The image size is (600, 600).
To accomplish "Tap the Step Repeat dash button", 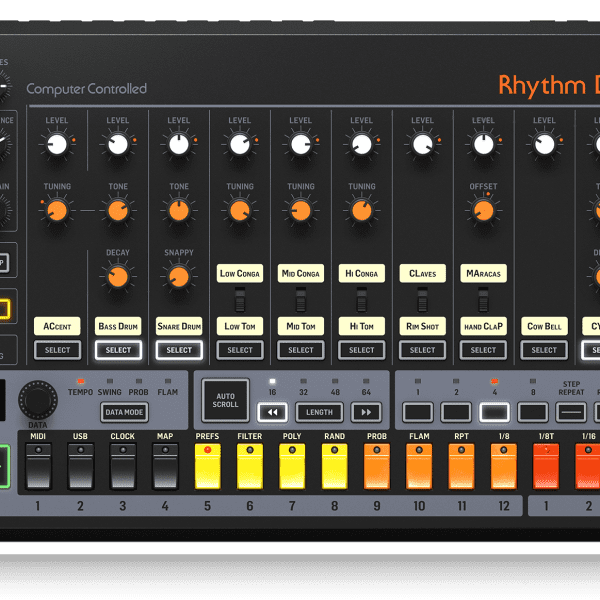I will (571, 412).
